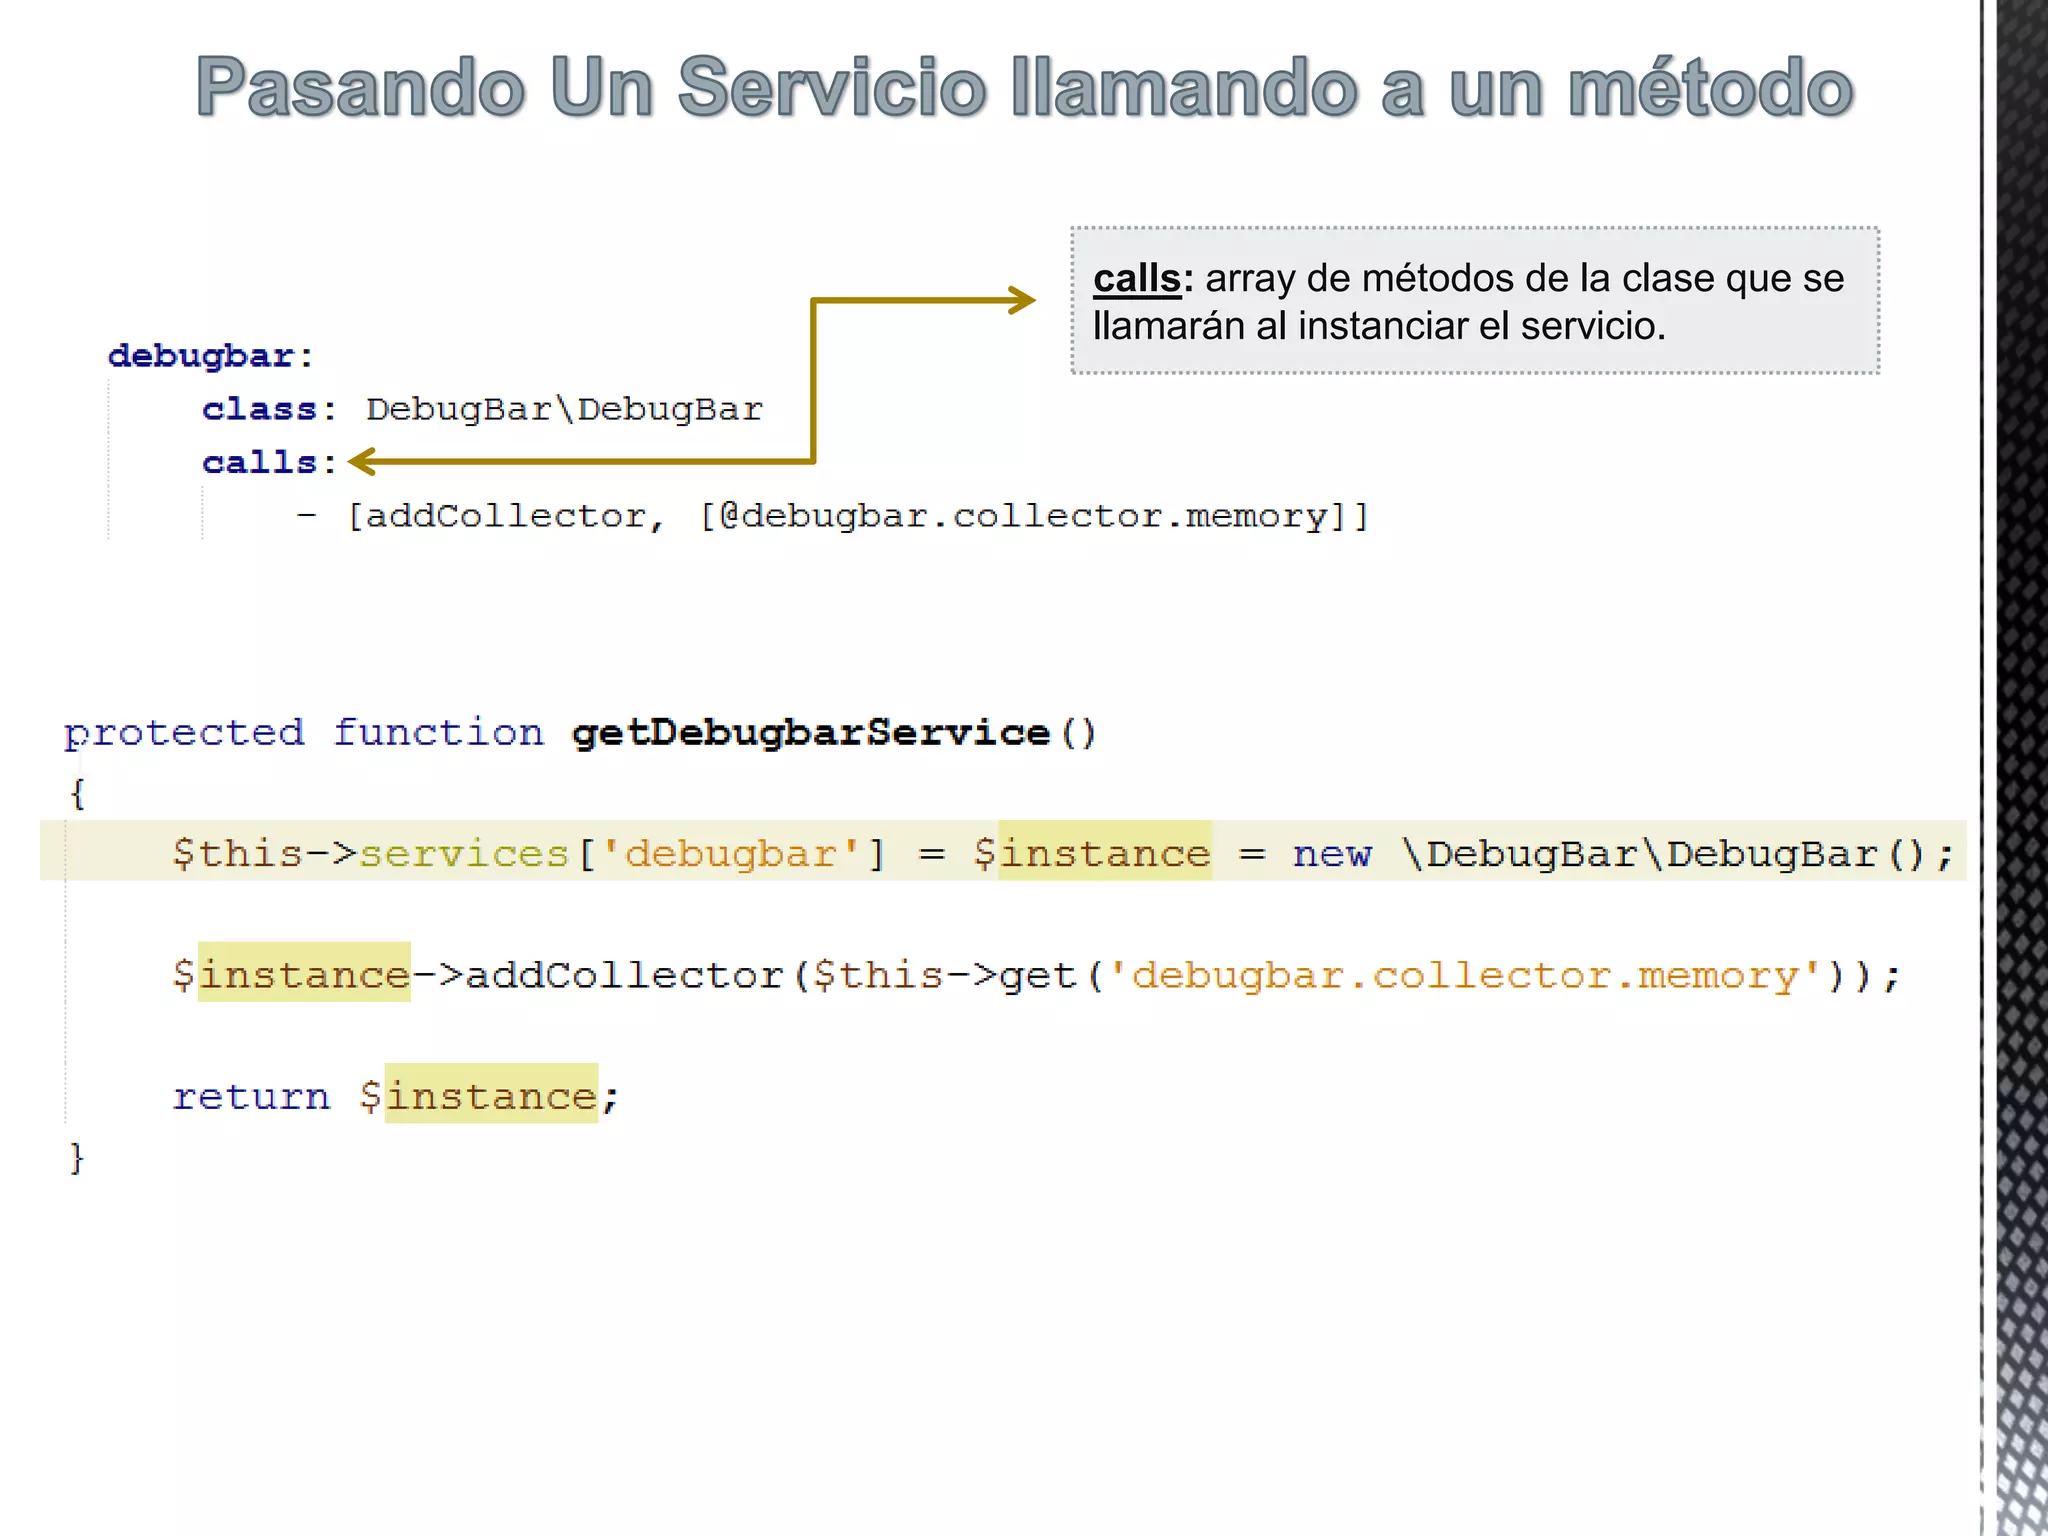
Task: Click the "calls:" key in the YAML
Action: point(270,462)
